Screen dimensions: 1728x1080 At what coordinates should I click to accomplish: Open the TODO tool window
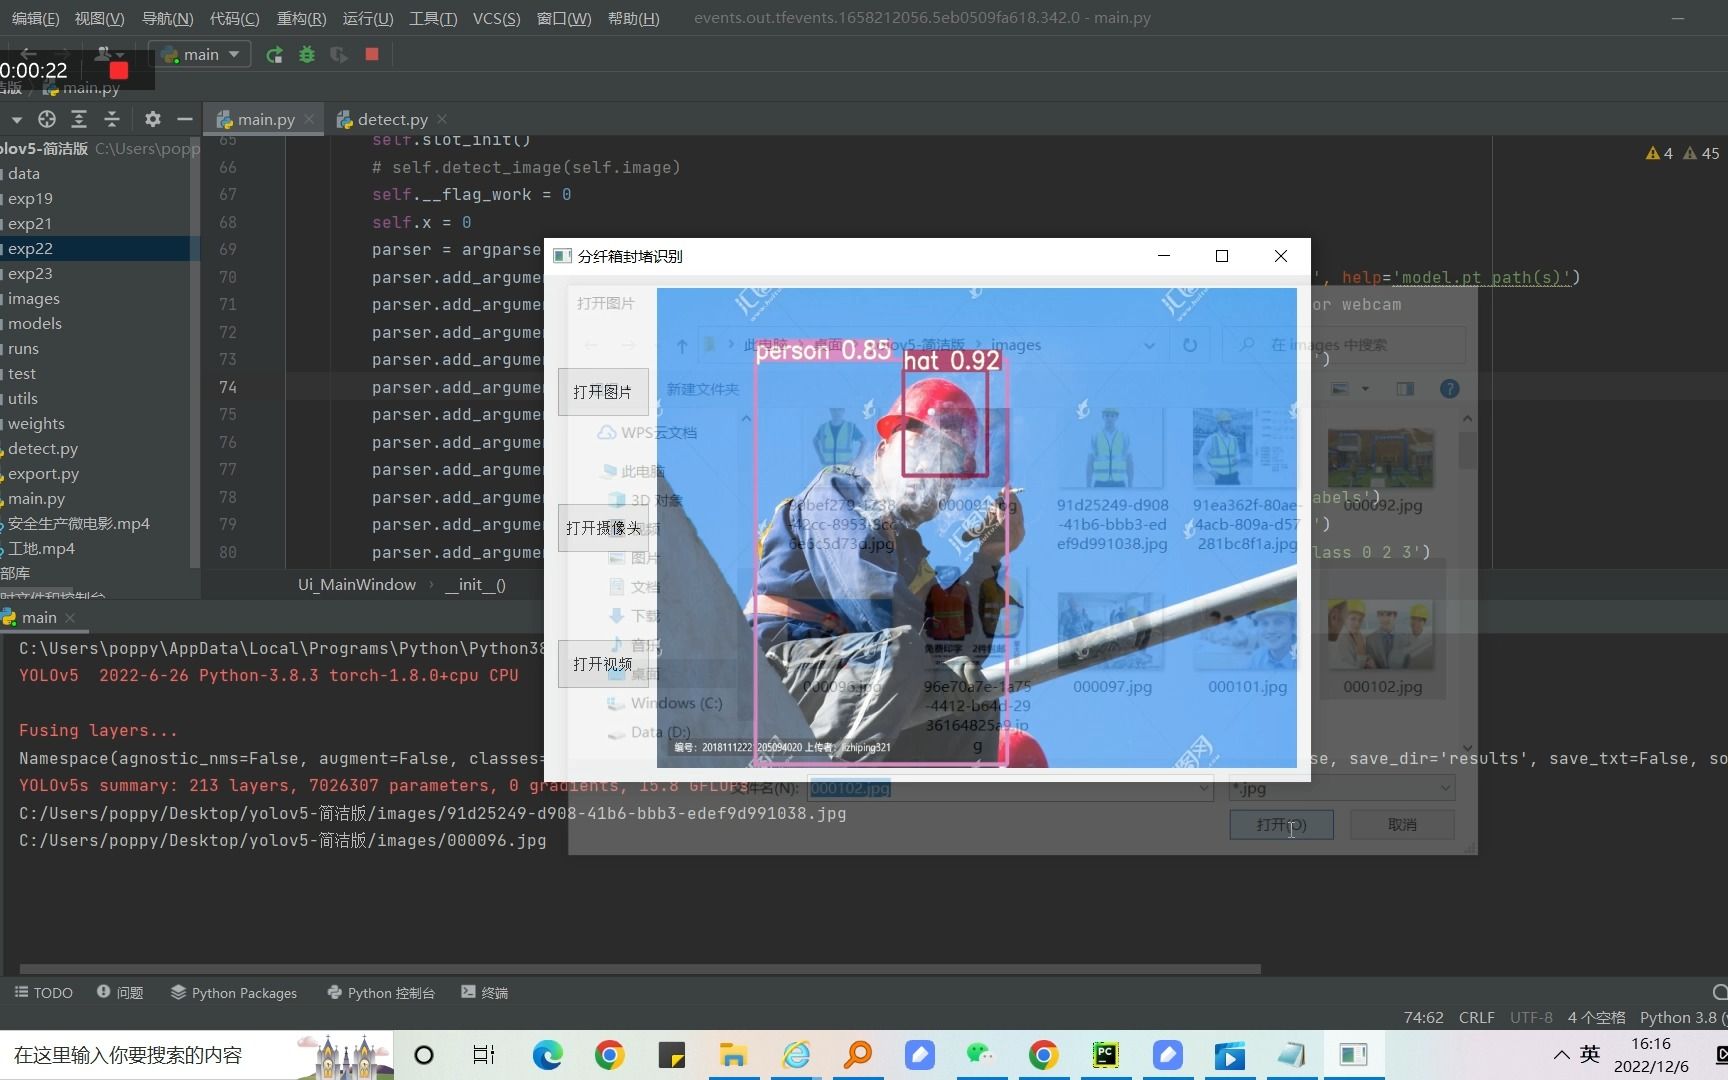(44, 993)
